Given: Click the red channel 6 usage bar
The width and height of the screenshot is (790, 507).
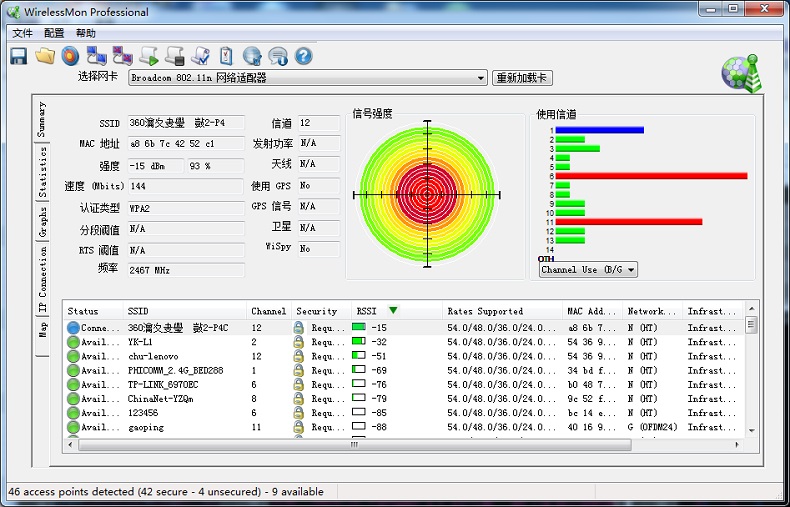Looking at the screenshot, I should 650,176.
